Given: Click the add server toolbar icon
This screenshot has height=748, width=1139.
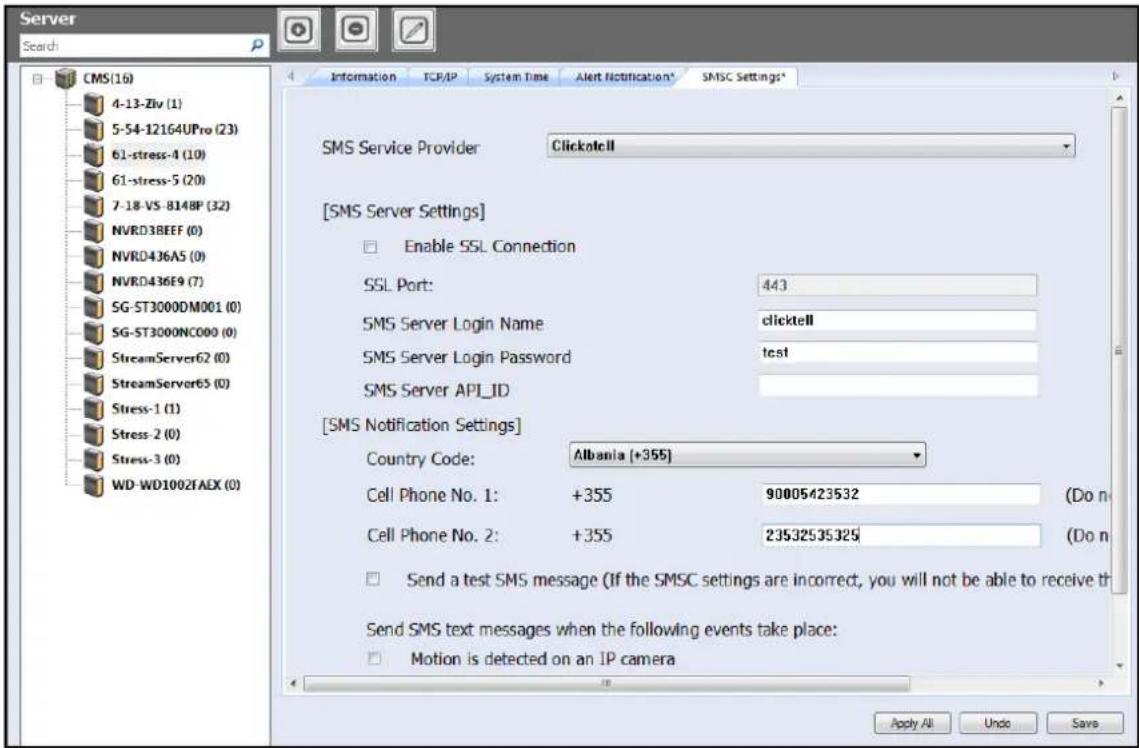Looking at the screenshot, I should (299, 31).
